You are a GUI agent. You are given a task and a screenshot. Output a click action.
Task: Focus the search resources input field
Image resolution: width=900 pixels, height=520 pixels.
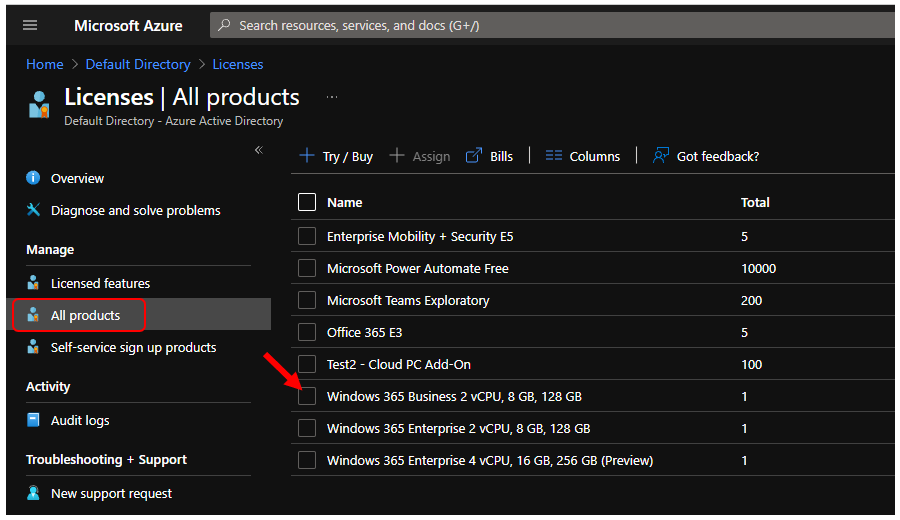(x=552, y=25)
